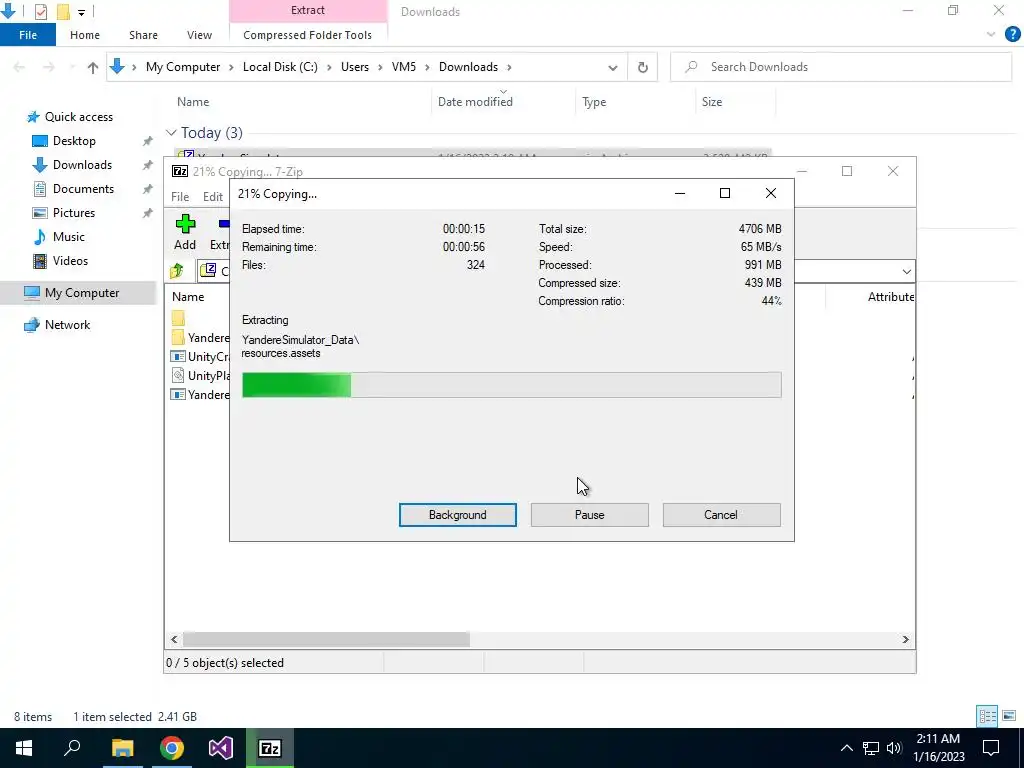Open the Windows Start menu

pos(24,748)
